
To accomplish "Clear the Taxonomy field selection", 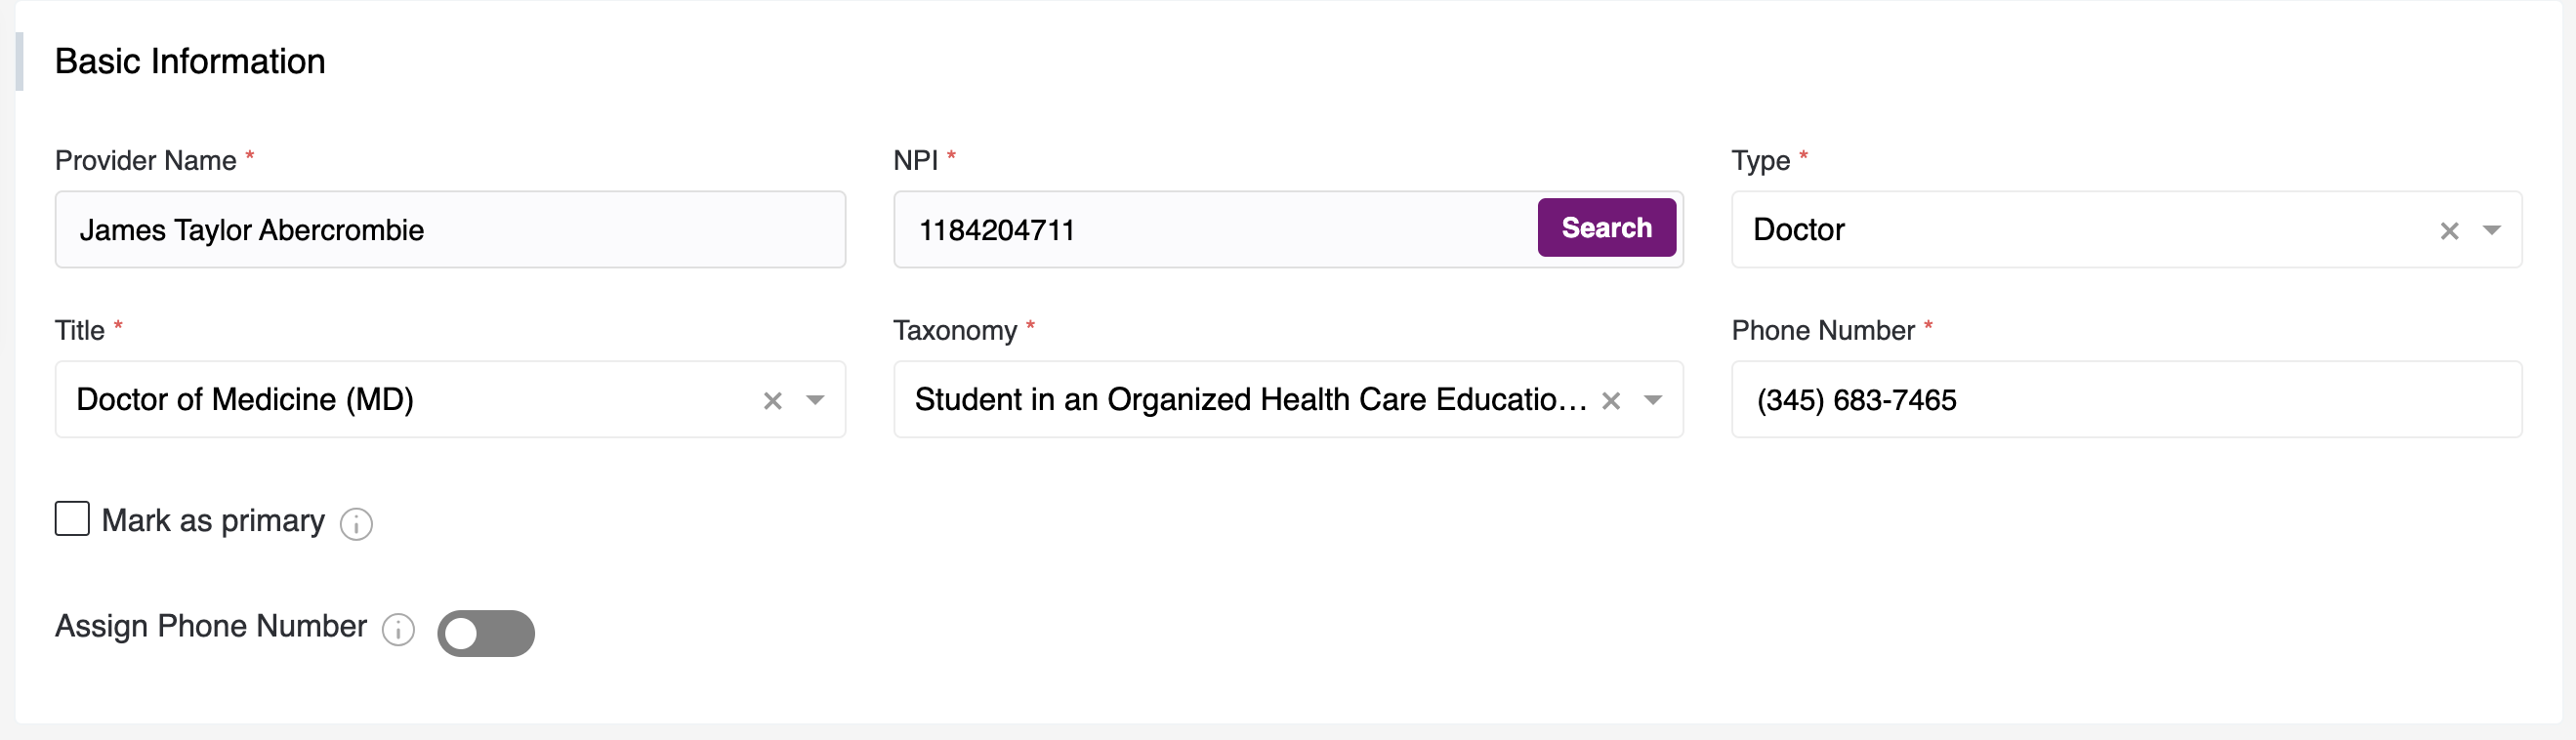I will click(x=1610, y=401).
